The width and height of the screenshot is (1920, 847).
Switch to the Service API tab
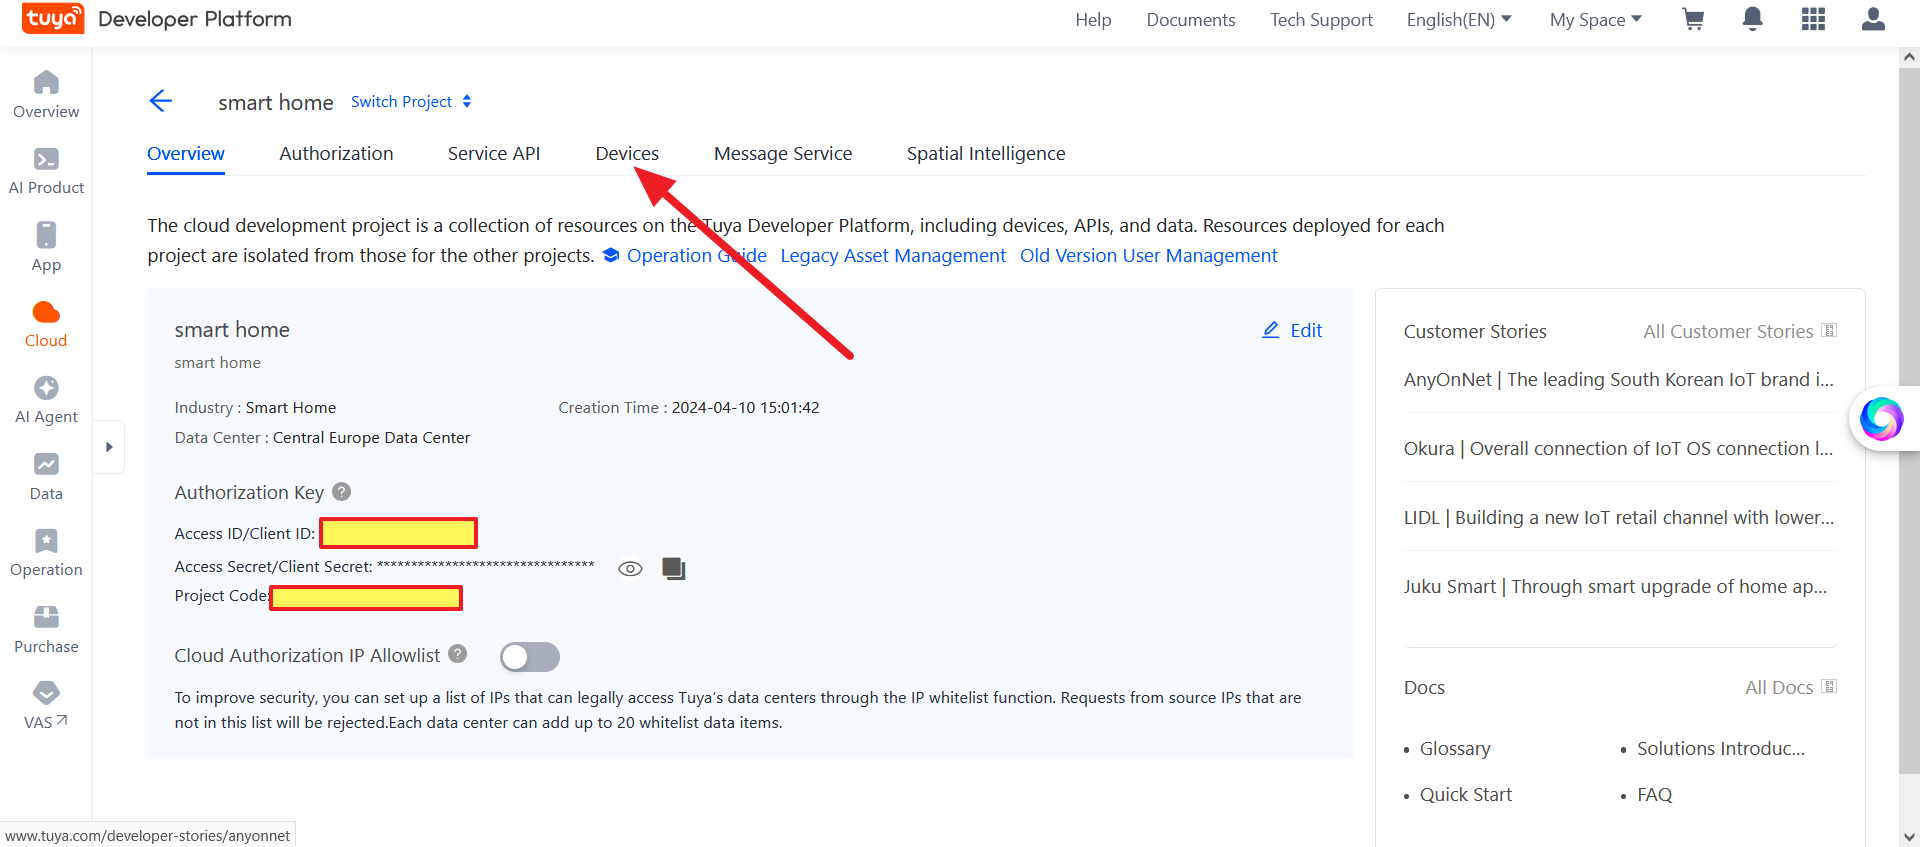point(494,154)
